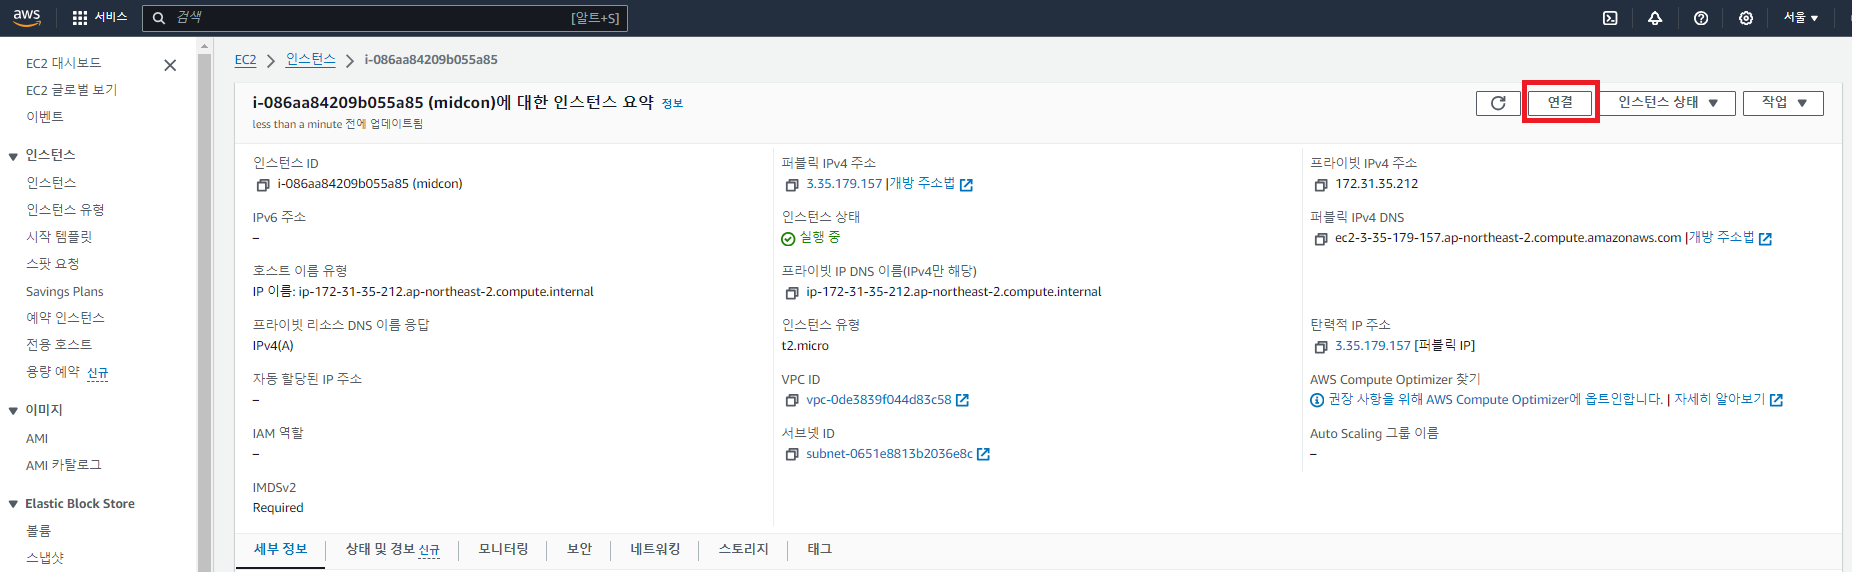1852x572 pixels.
Task: Click 인스턴스 breadcrumb link
Action: (x=310, y=60)
